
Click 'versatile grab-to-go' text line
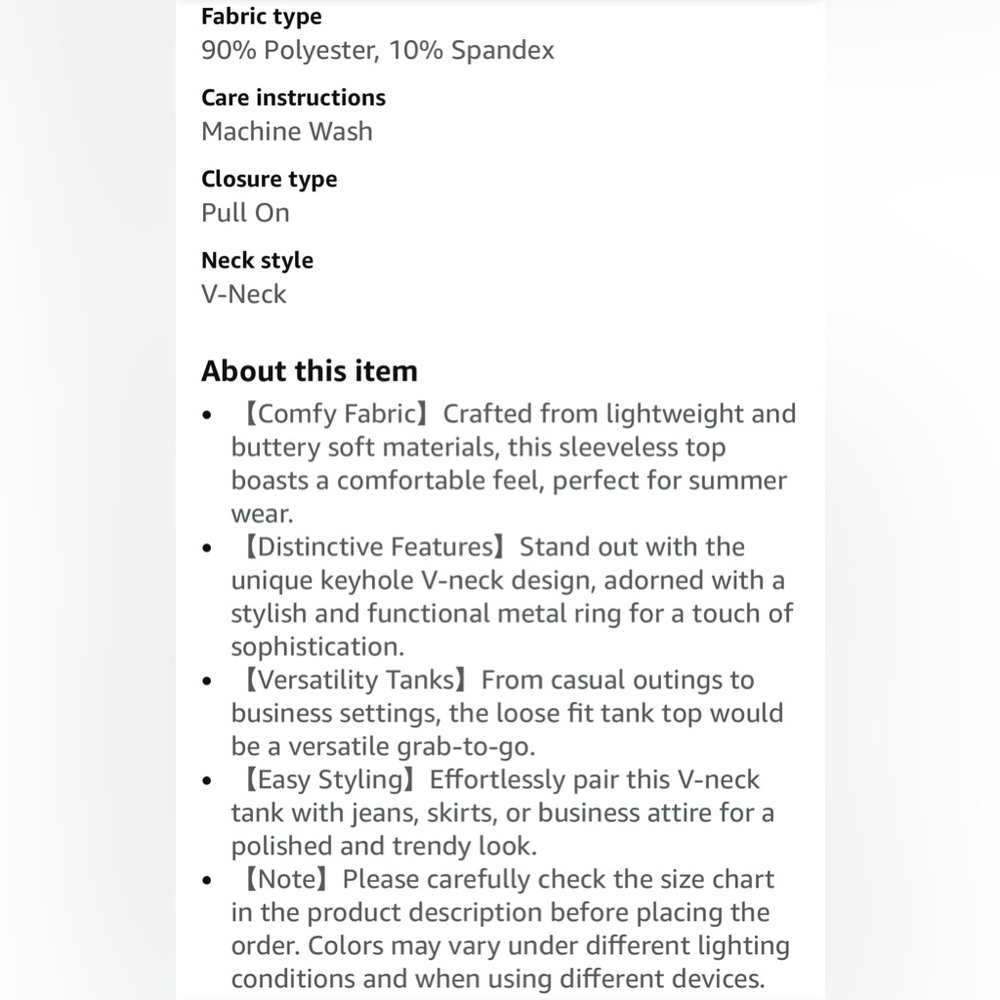coord(383,746)
